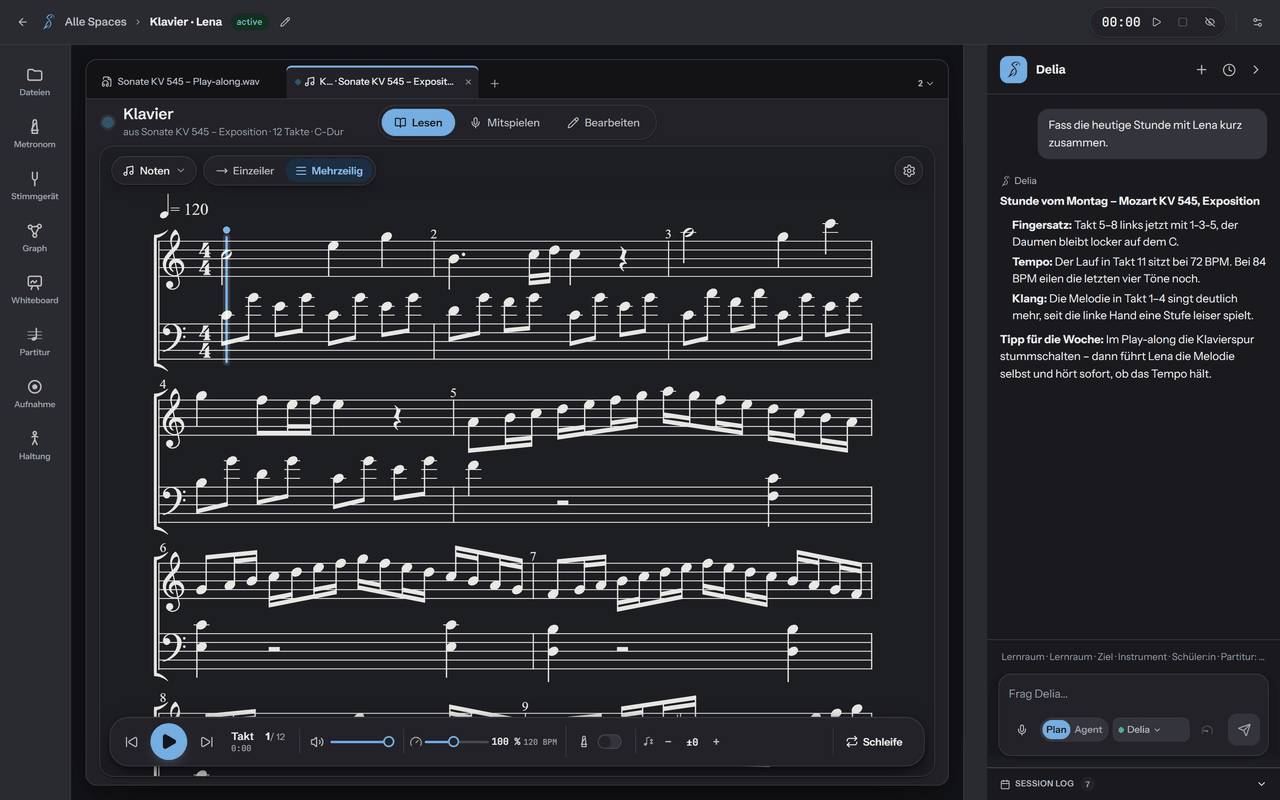Open the Dateien sidebar panel
Image resolution: width=1280 pixels, height=800 pixels.
coord(35,82)
